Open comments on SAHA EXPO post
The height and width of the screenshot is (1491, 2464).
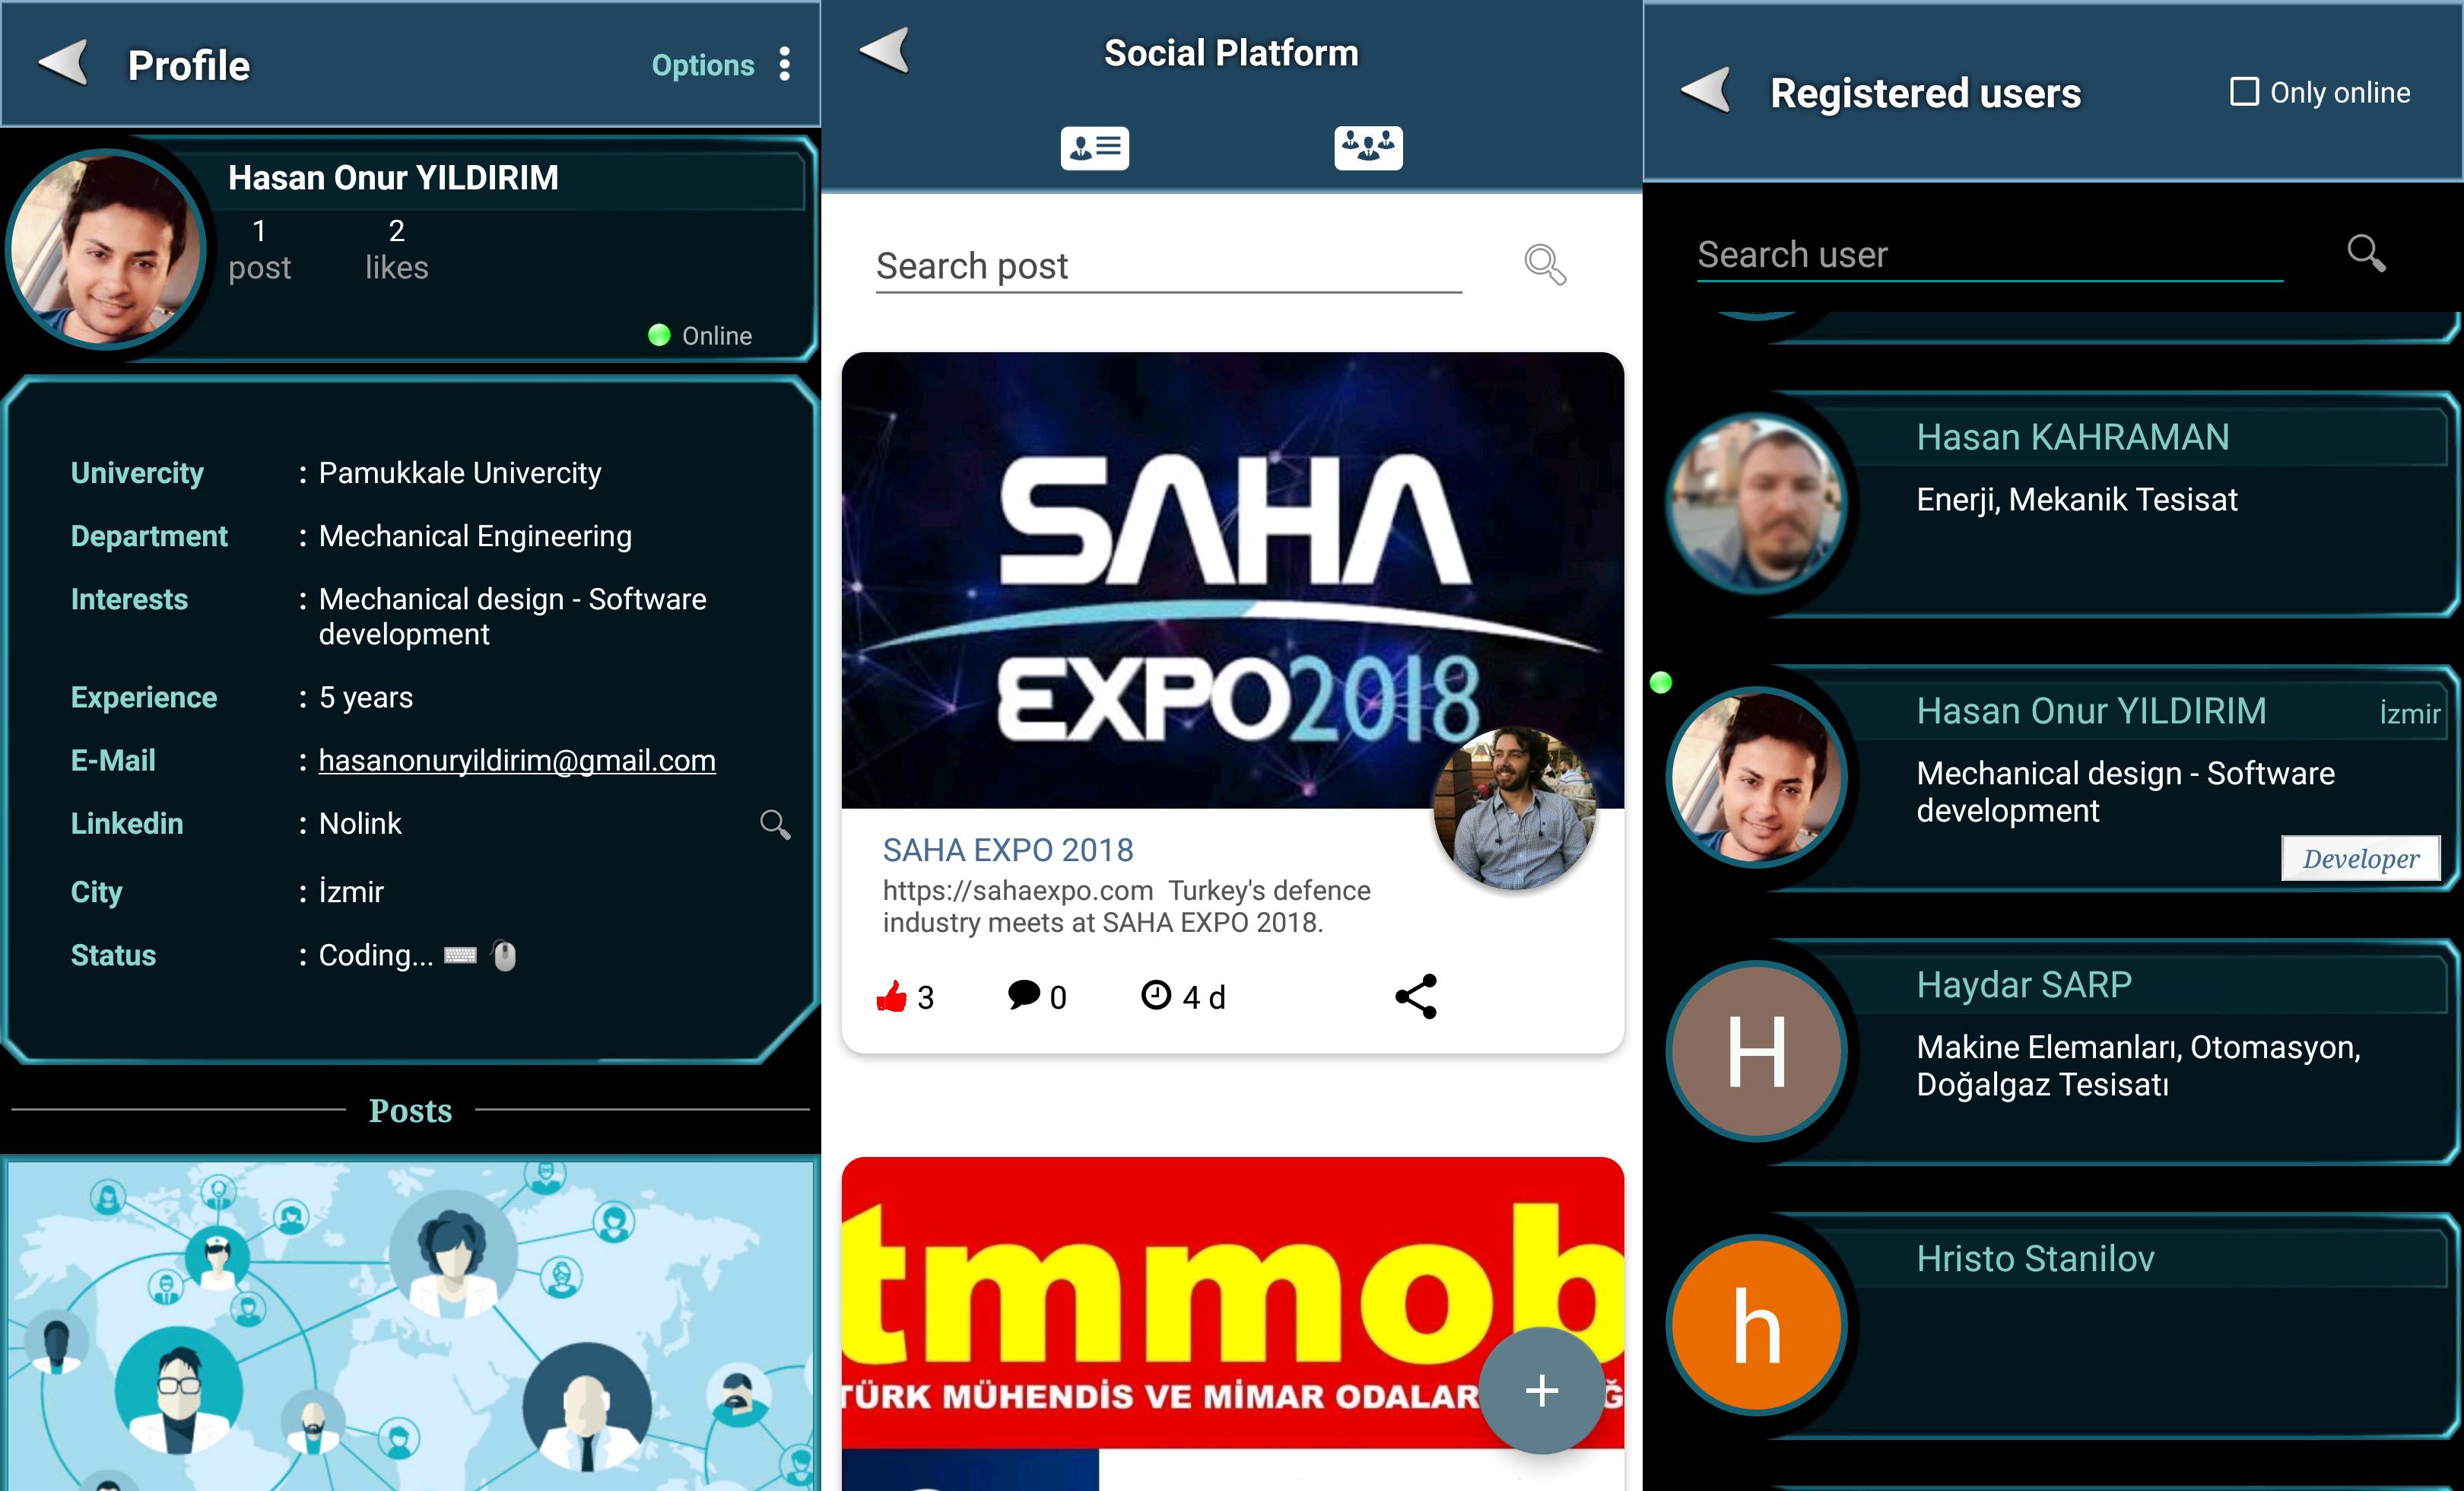pyautogui.click(x=1024, y=995)
